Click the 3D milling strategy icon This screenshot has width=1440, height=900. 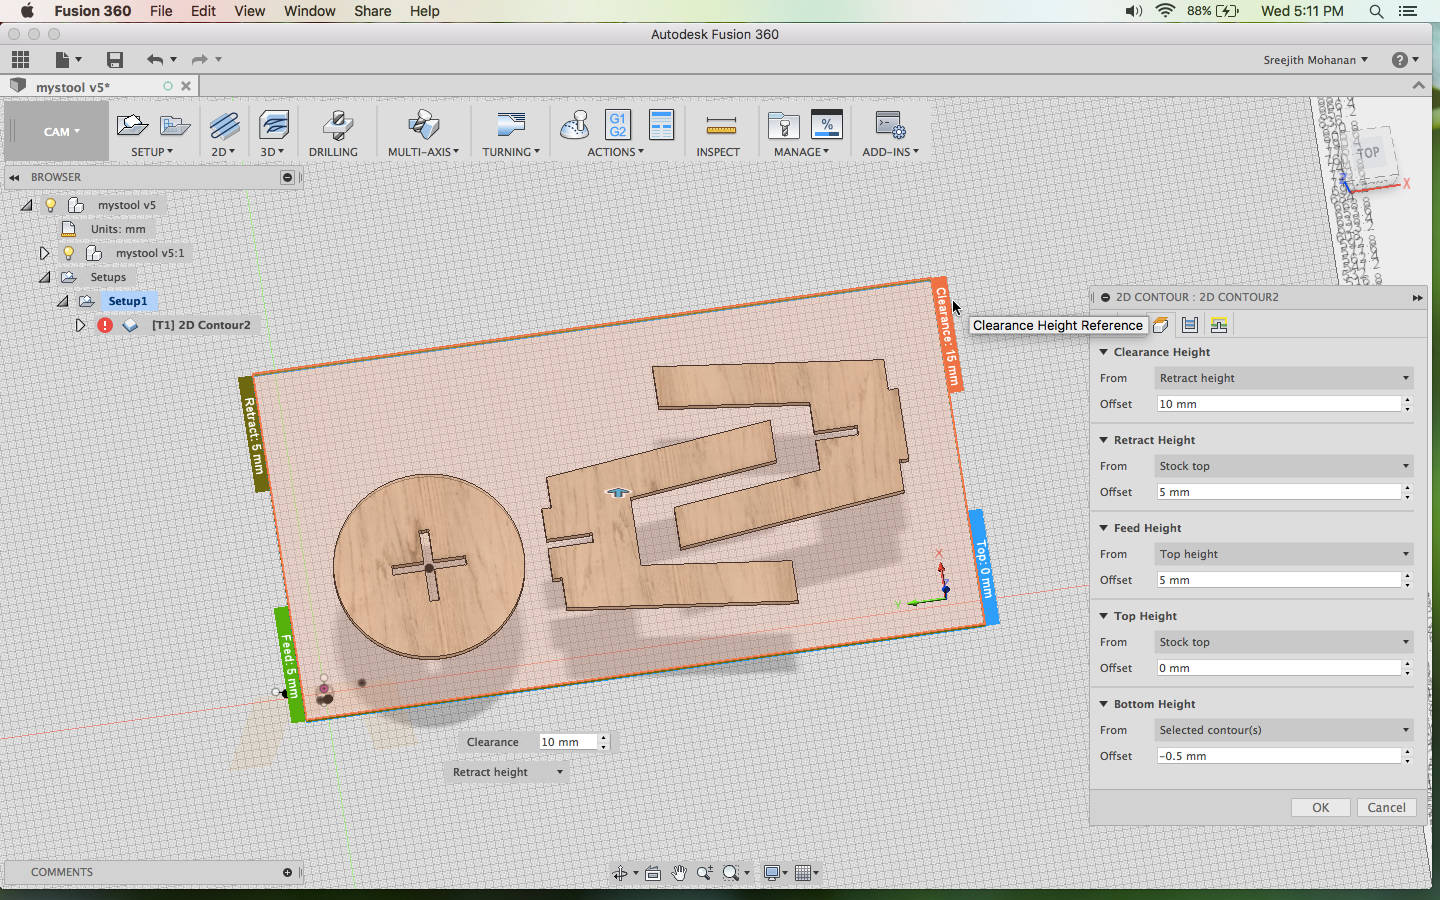click(x=273, y=126)
